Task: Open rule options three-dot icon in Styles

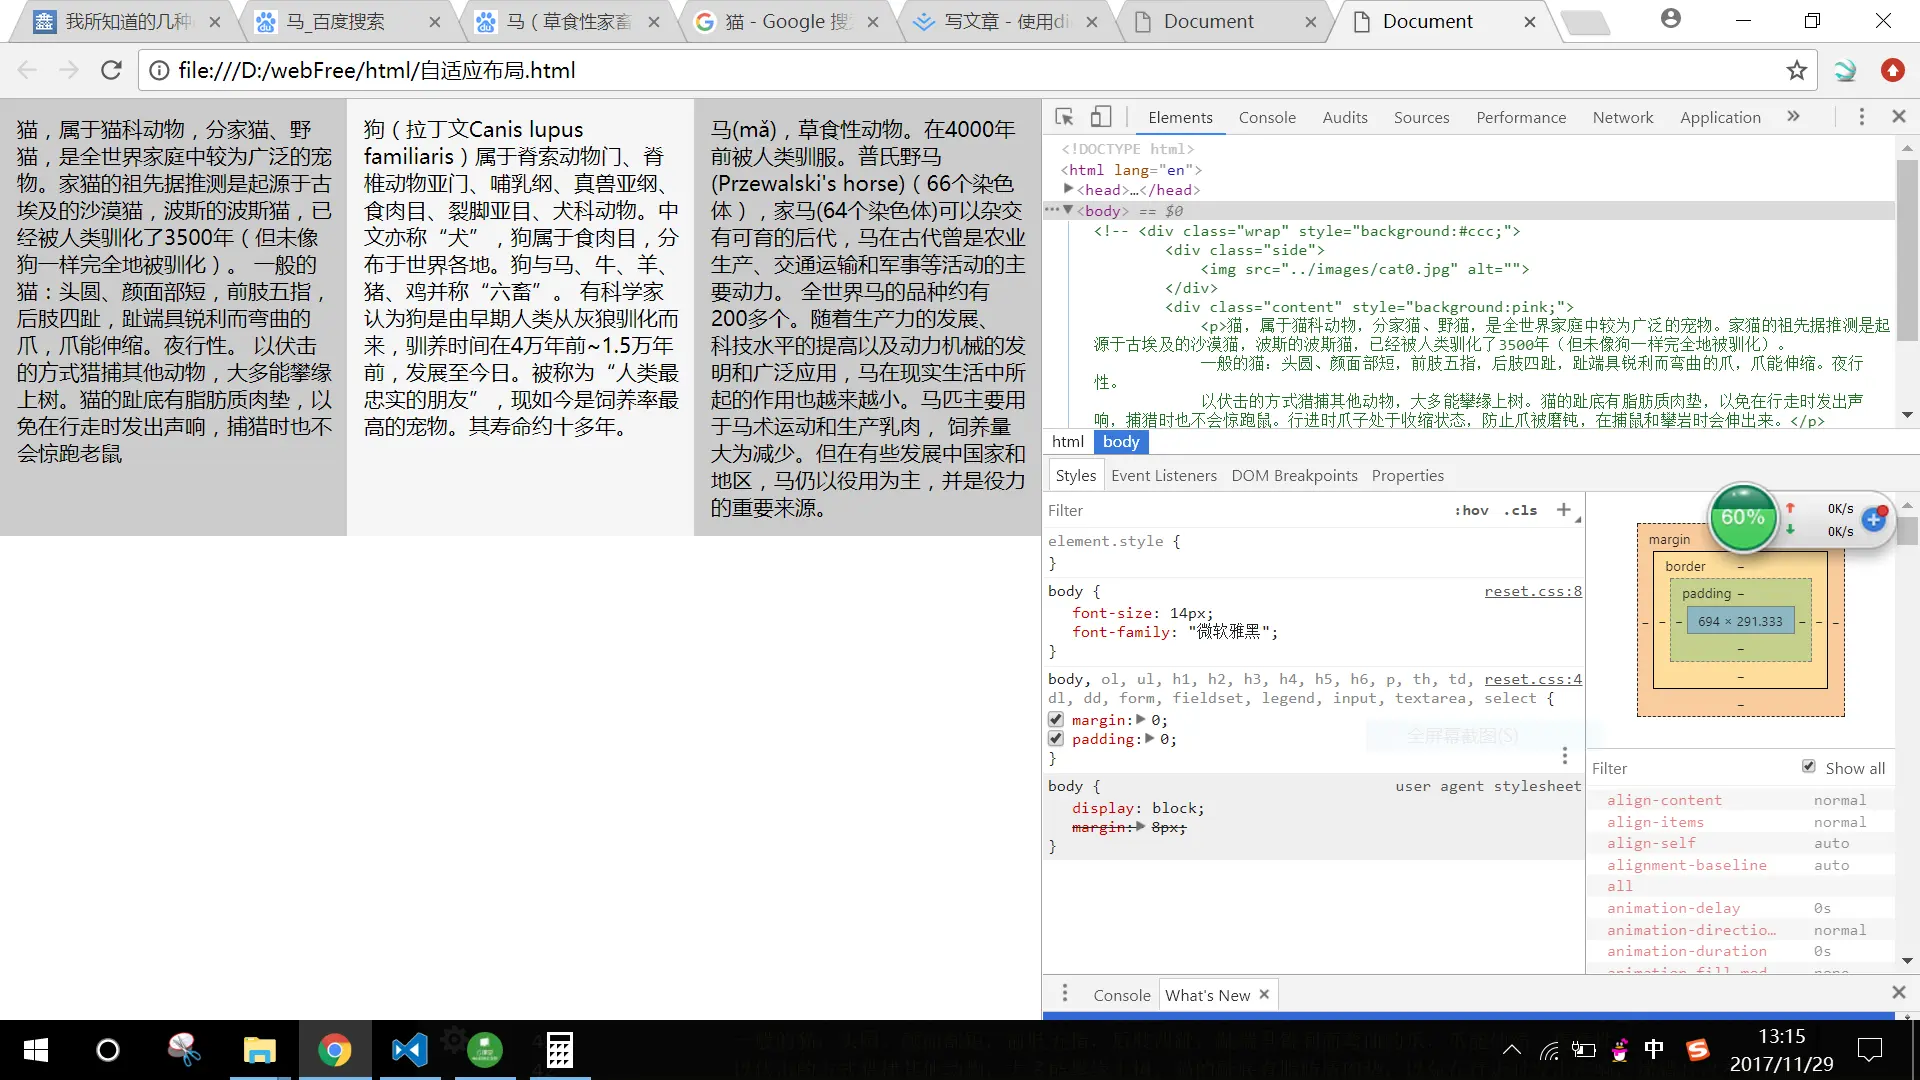Action: point(1565,756)
